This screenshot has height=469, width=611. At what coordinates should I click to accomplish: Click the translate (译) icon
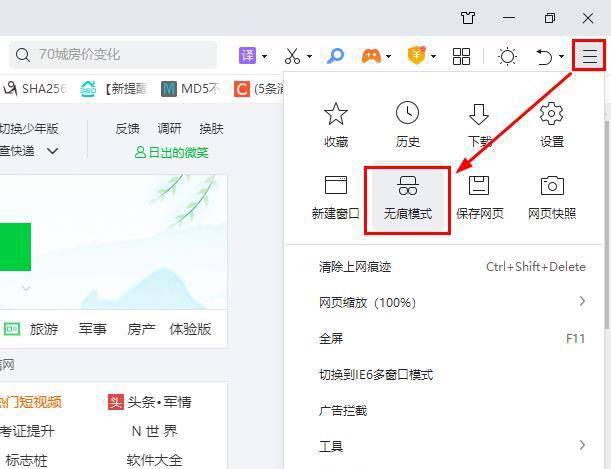coord(247,56)
